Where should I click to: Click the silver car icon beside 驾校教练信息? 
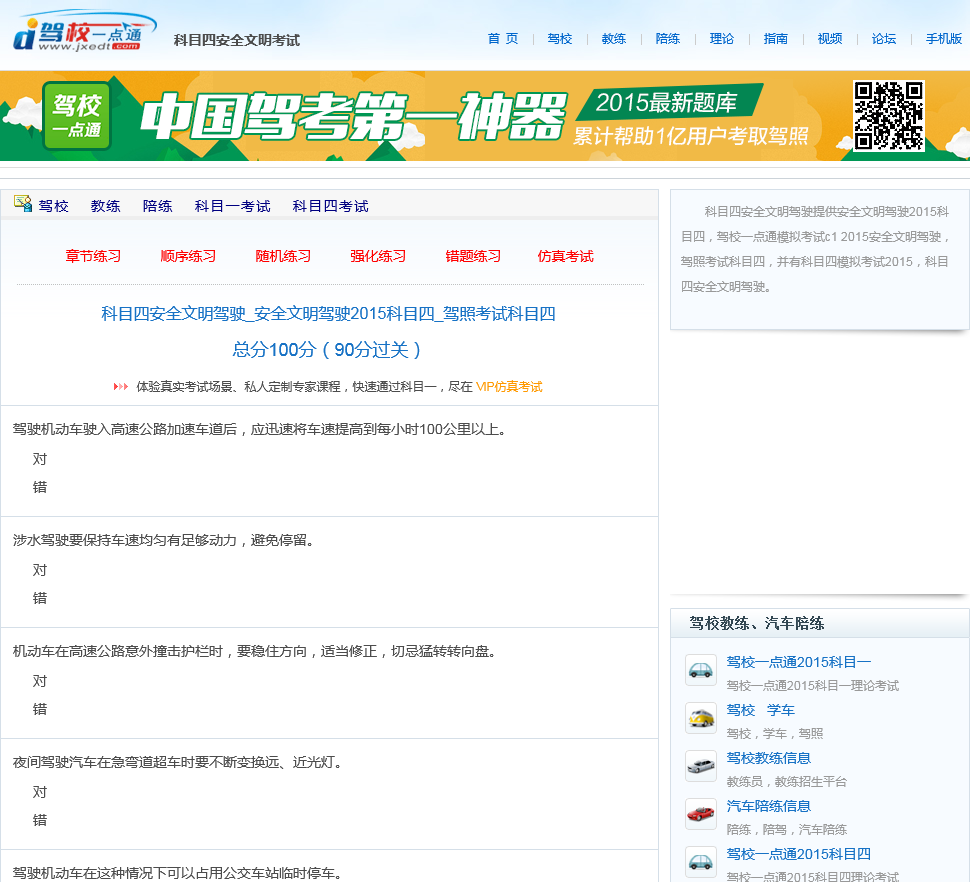click(x=700, y=766)
